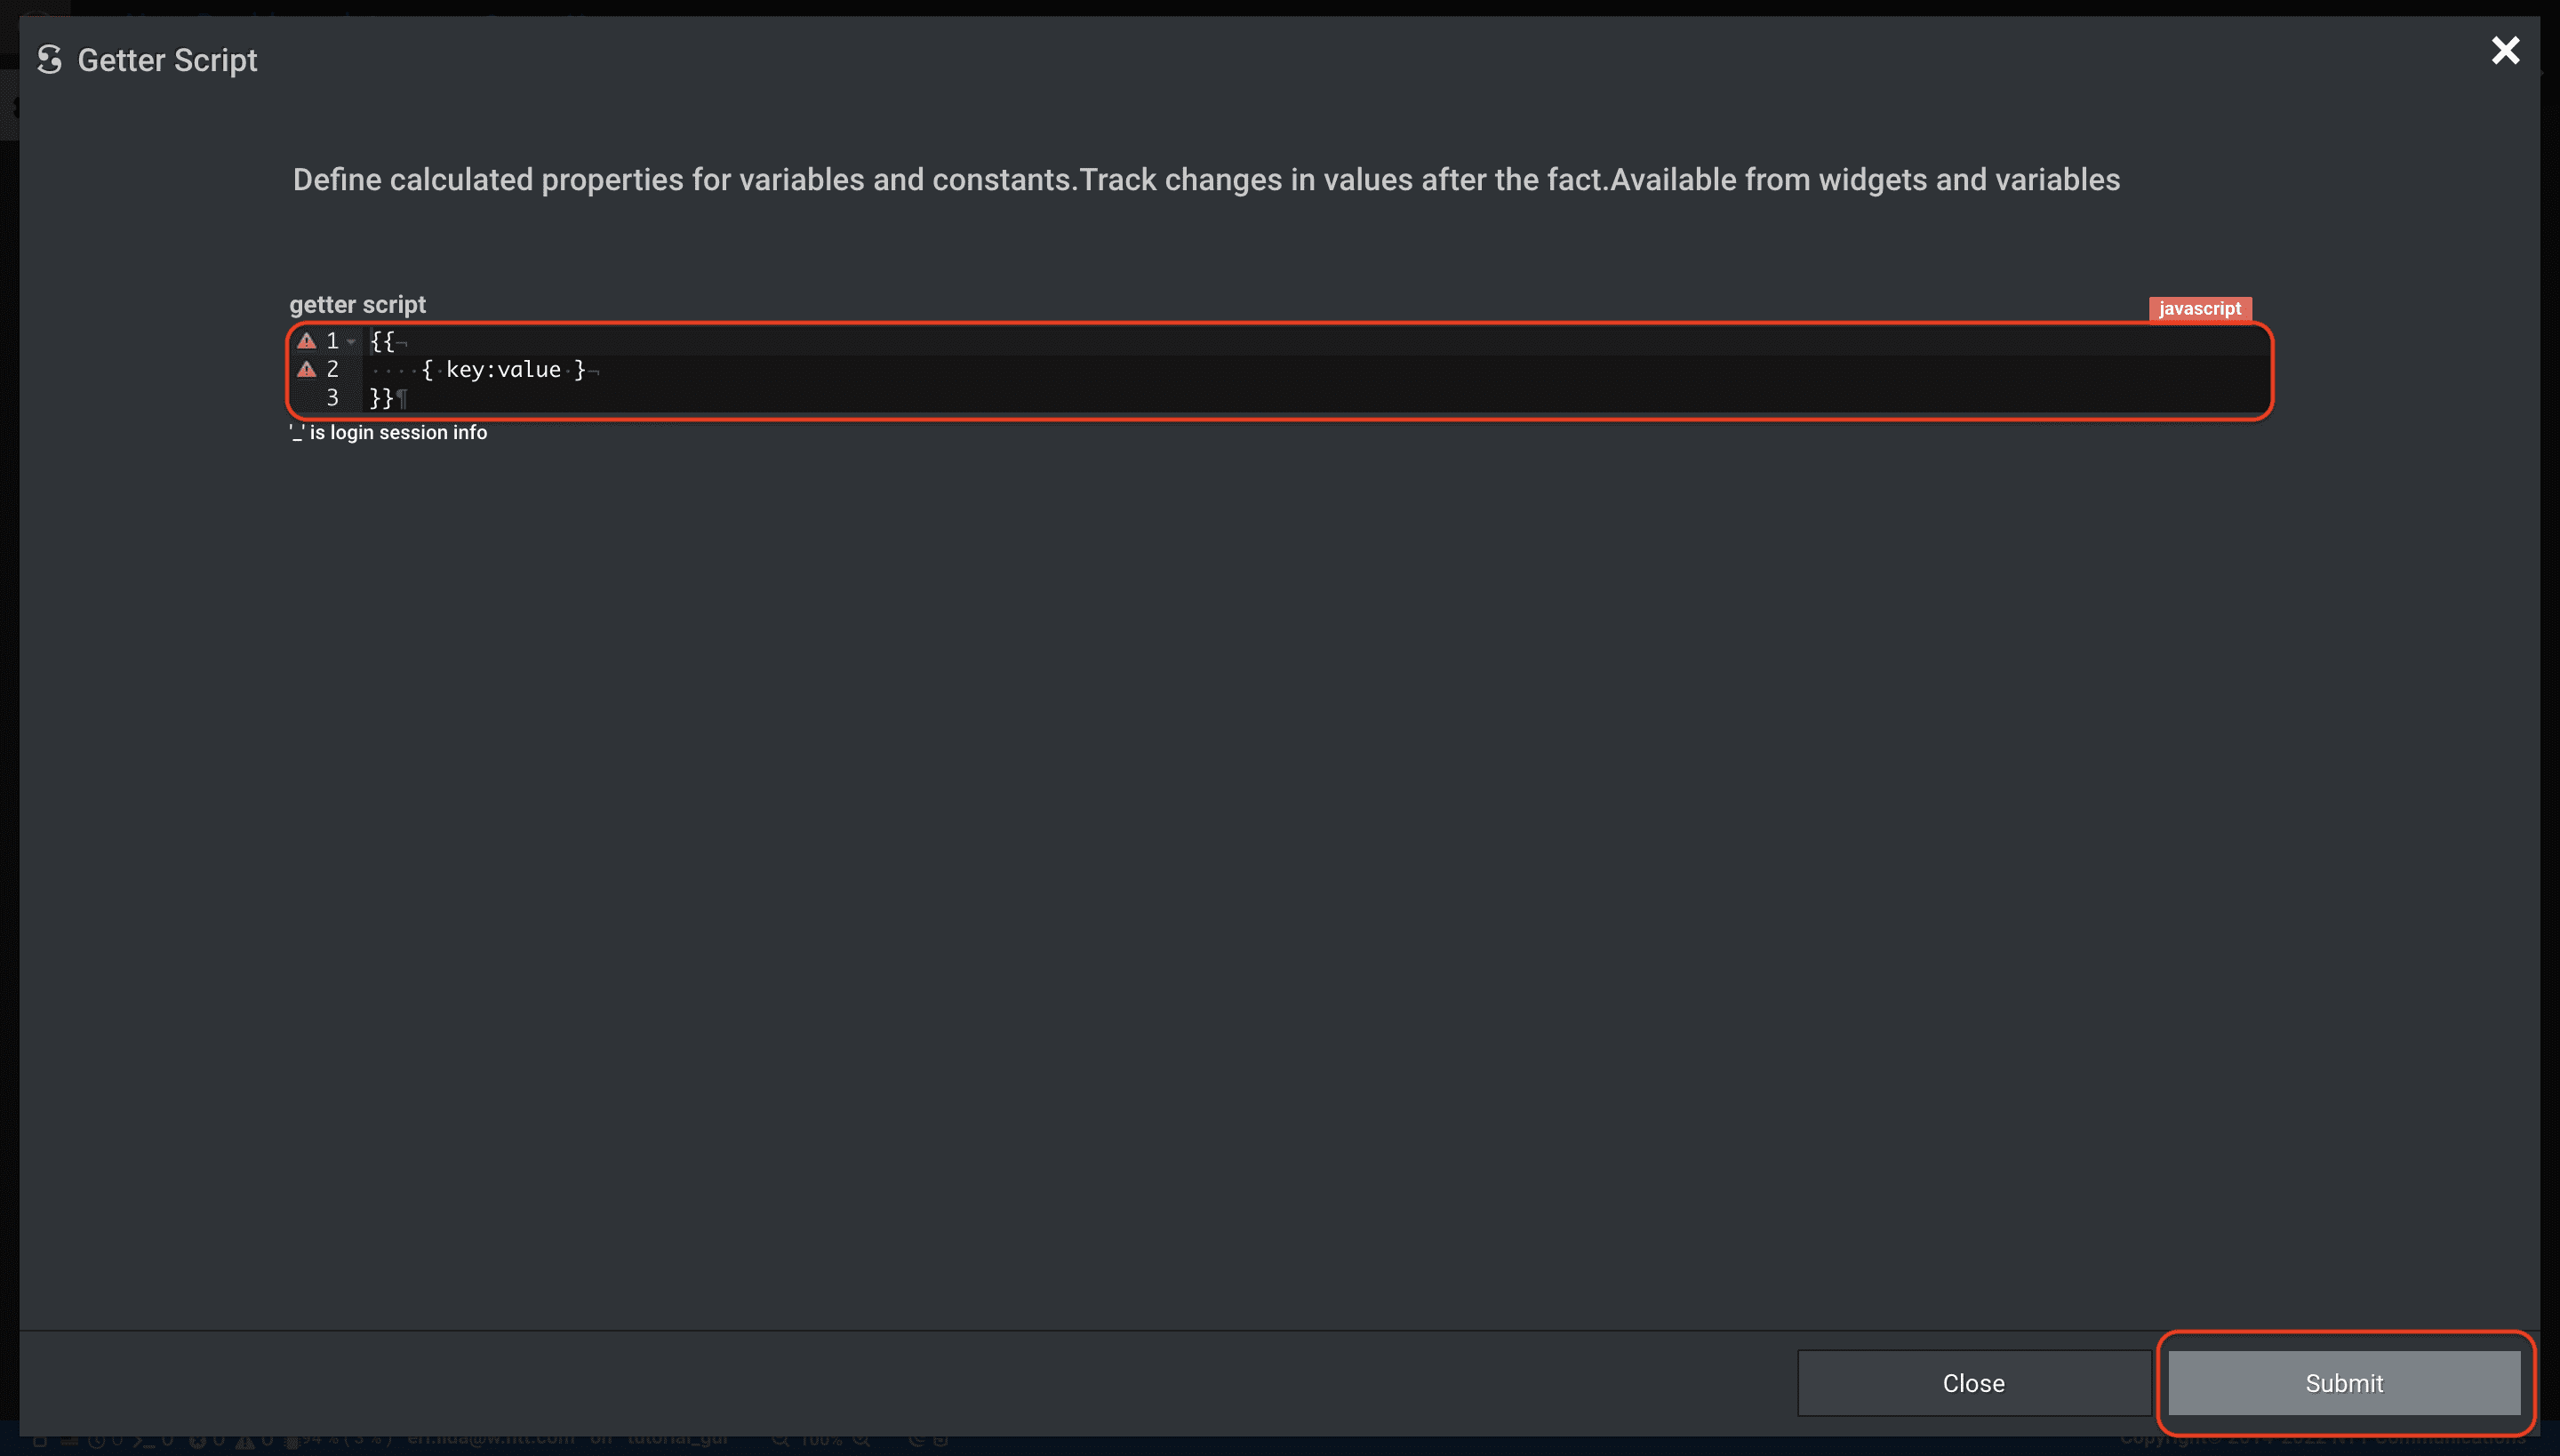Collapse the code fold arrow on line 1
The height and width of the screenshot is (1456, 2560).
[x=351, y=342]
